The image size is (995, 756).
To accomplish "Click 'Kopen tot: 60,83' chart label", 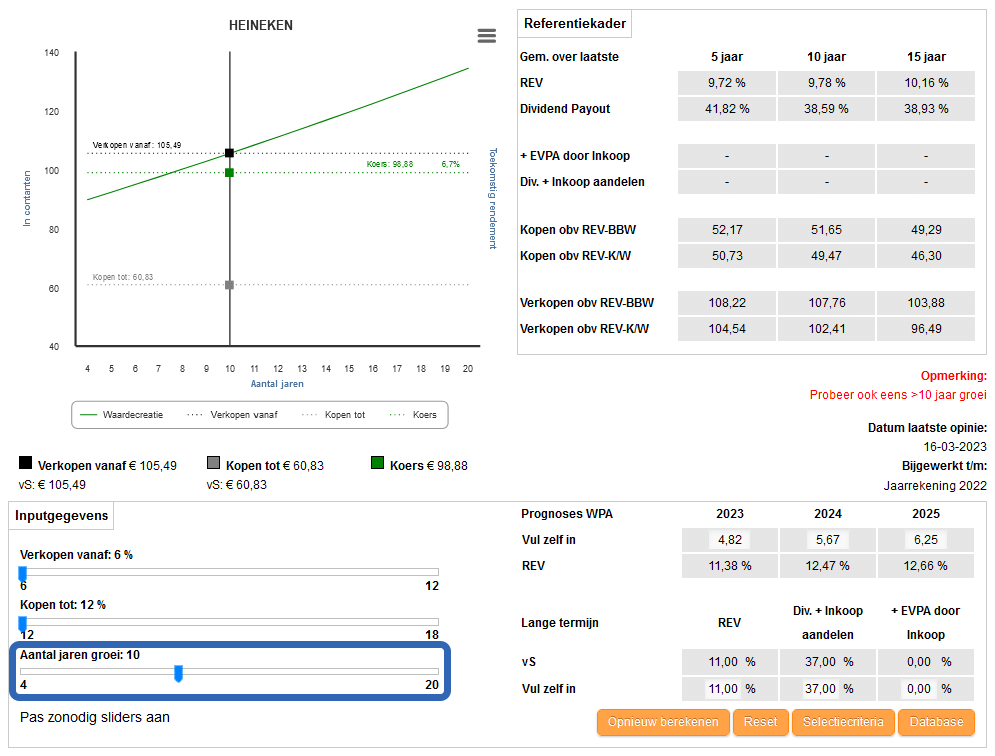I will [x=122, y=277].
